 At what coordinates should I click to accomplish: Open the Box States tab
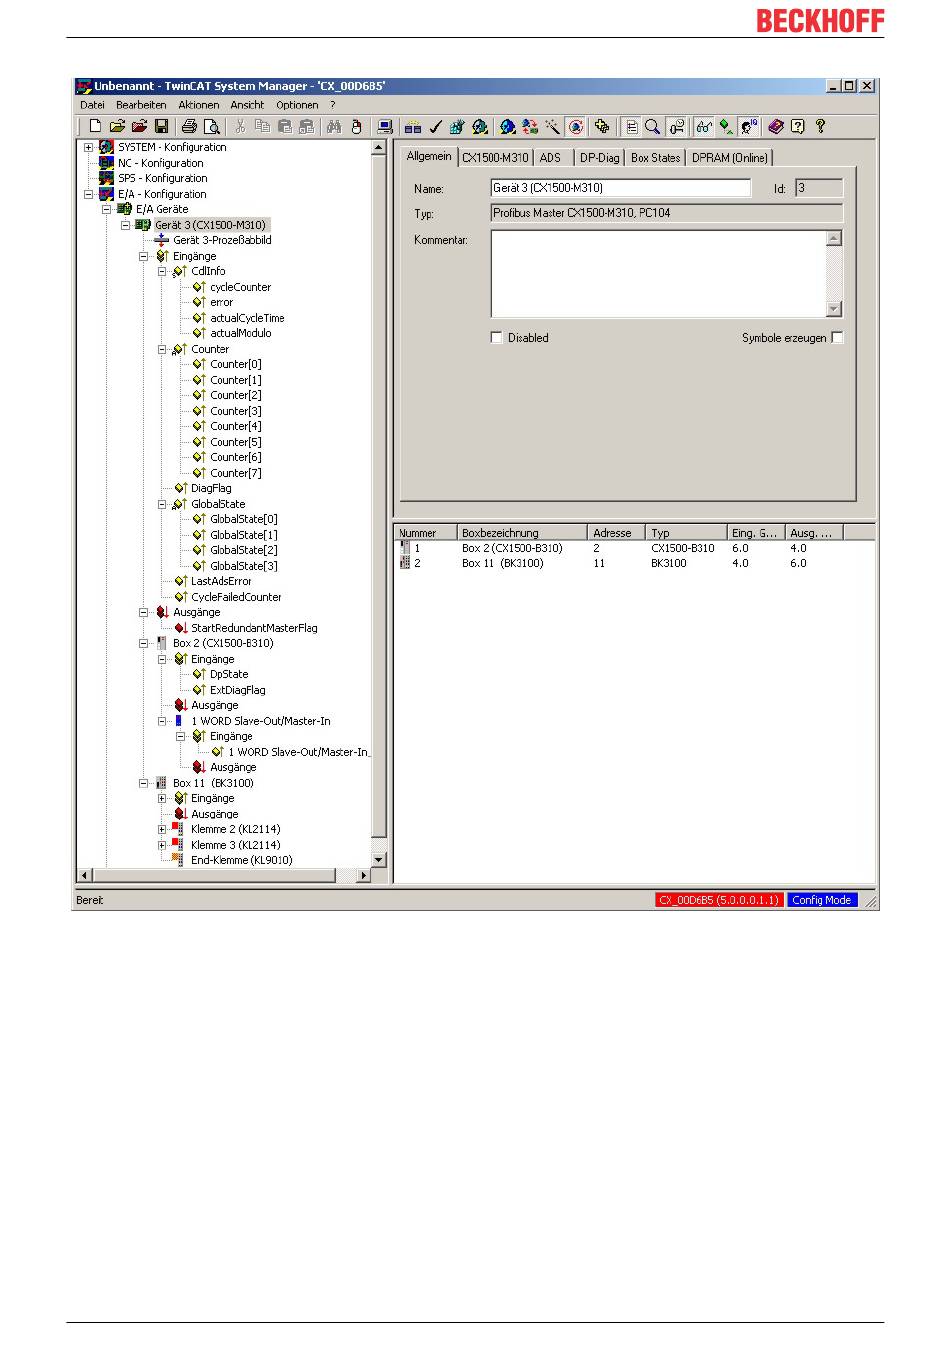point(655,158)
